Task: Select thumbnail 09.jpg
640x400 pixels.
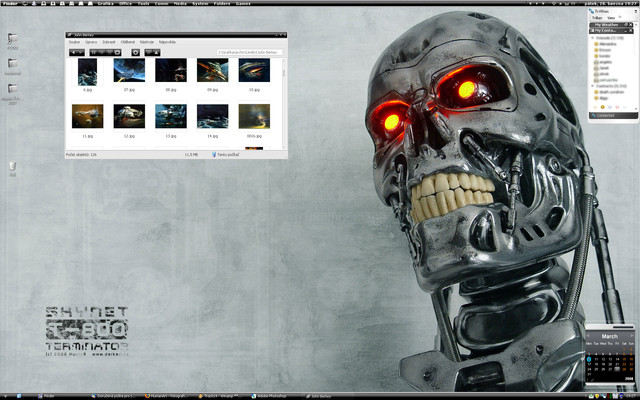Action: 212,70
